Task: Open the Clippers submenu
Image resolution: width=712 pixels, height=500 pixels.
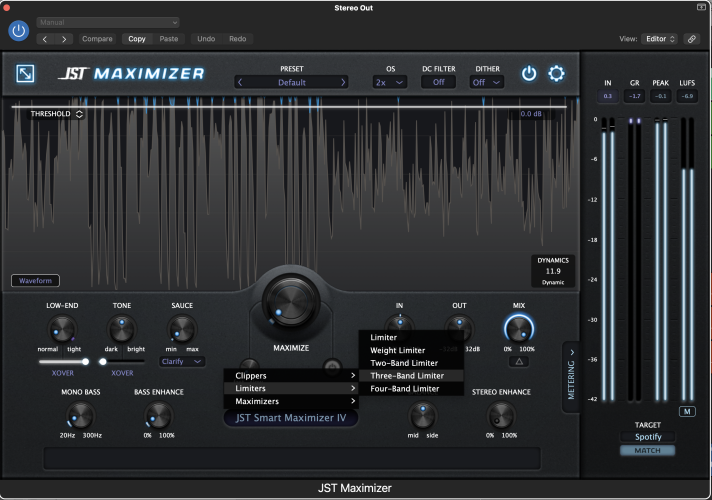Action: 291,376
